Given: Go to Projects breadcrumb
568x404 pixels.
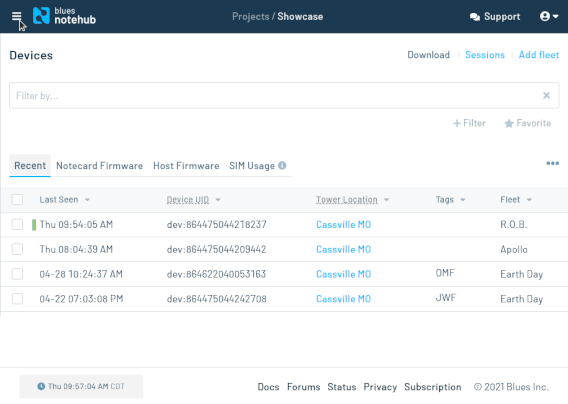Looking at the screenshot, I should click(x=251, y=17).
